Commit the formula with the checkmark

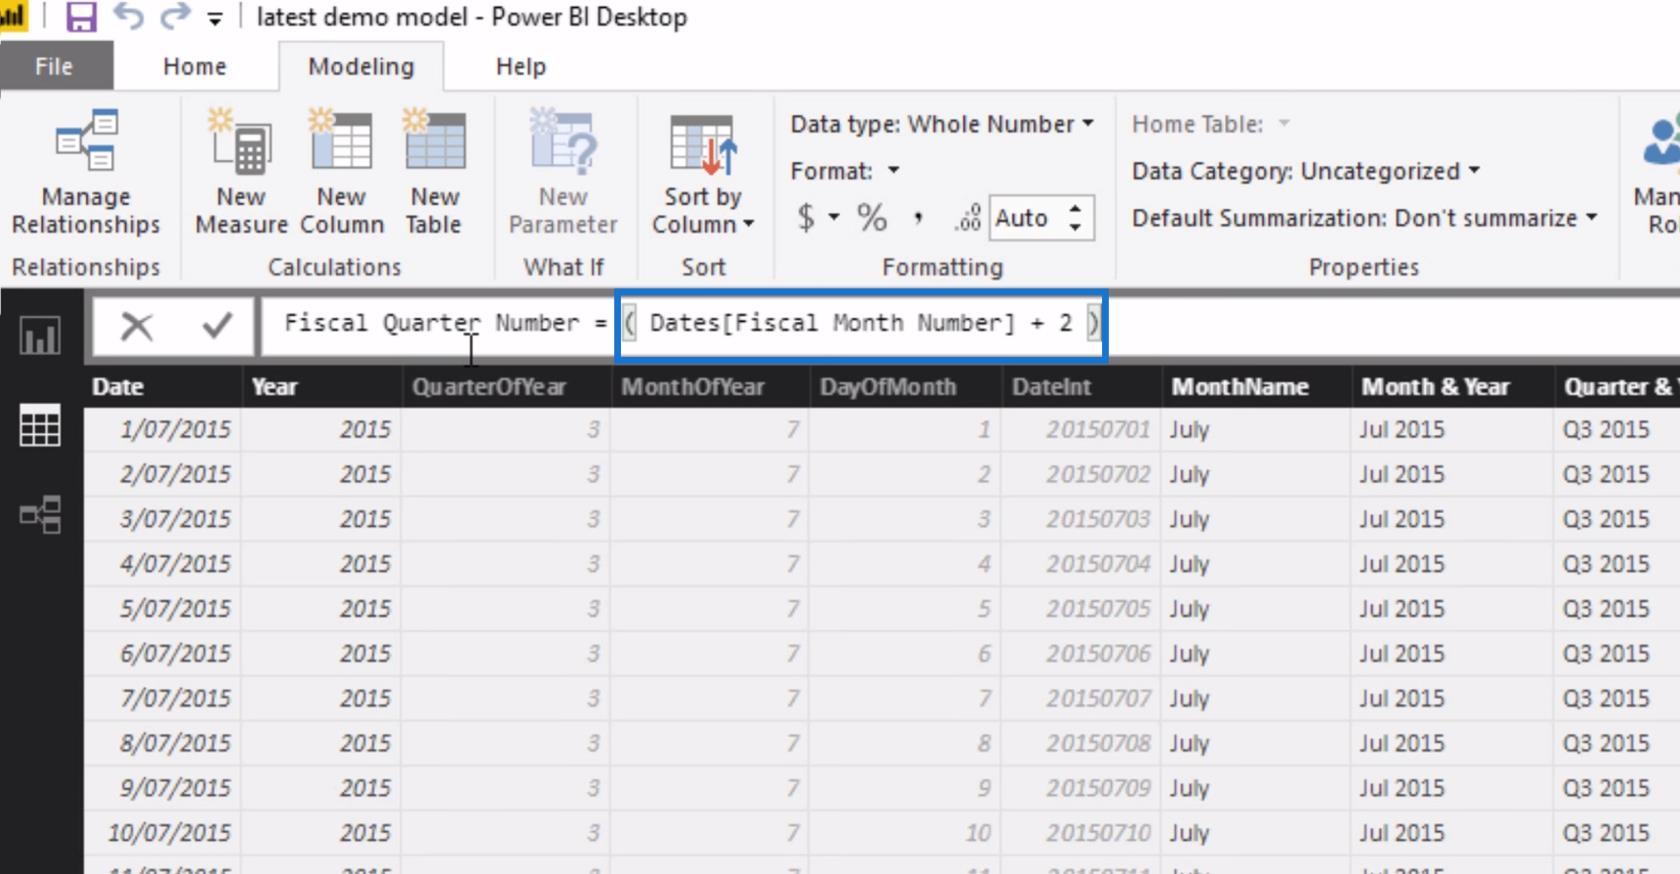[217, 326]
